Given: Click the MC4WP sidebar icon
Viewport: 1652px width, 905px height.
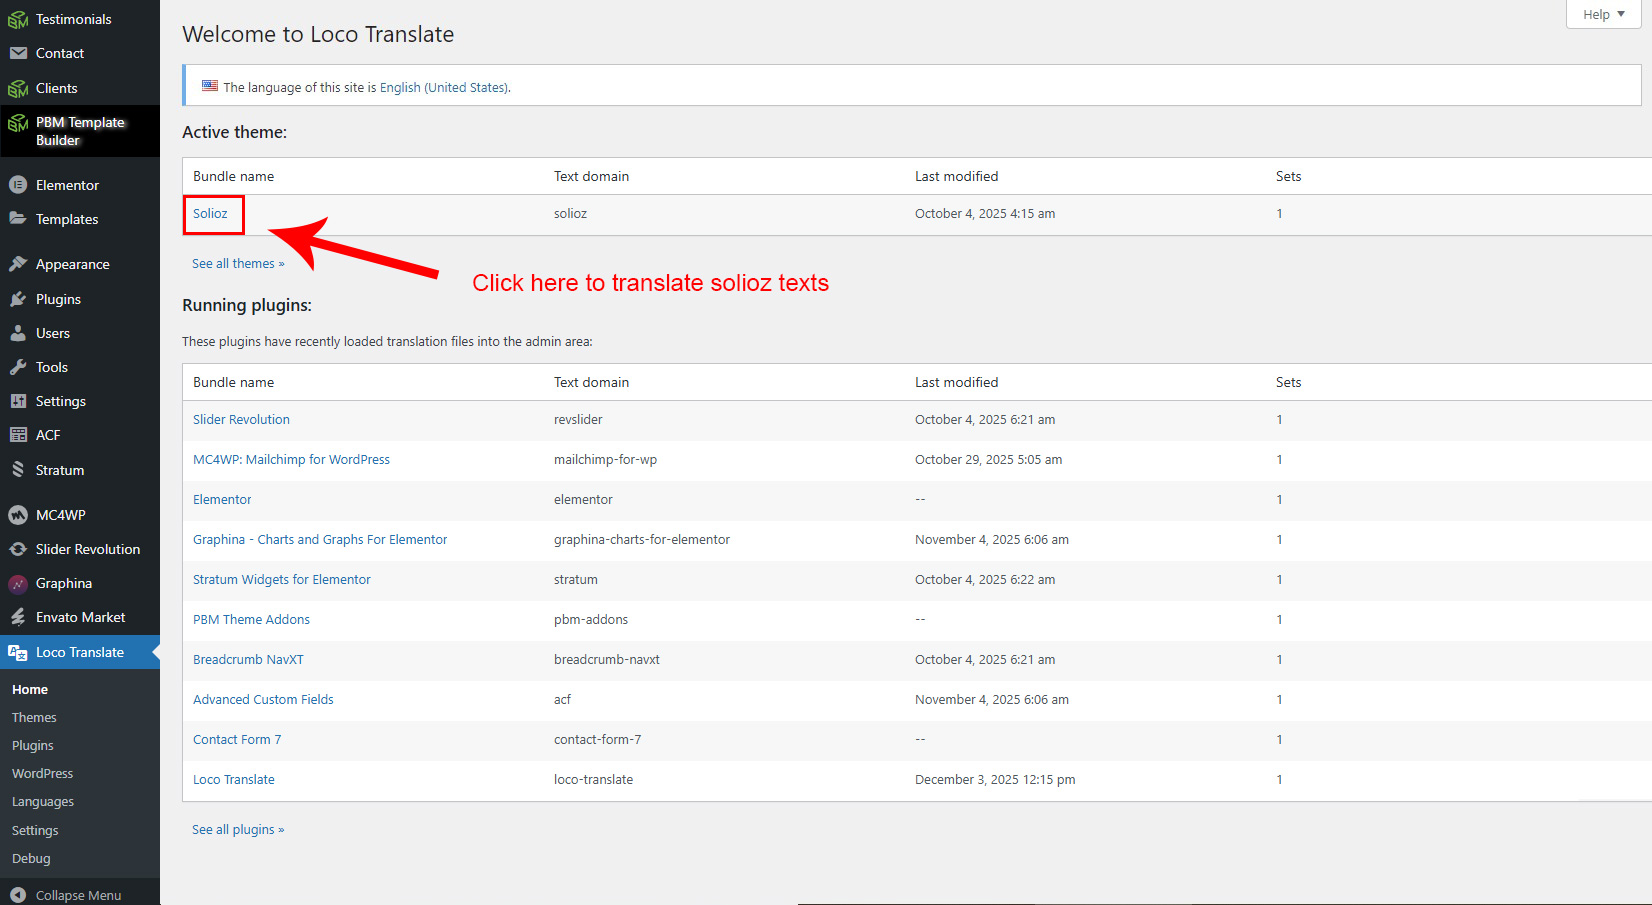Looking at the screenshot, I should (x=18, y=515).
